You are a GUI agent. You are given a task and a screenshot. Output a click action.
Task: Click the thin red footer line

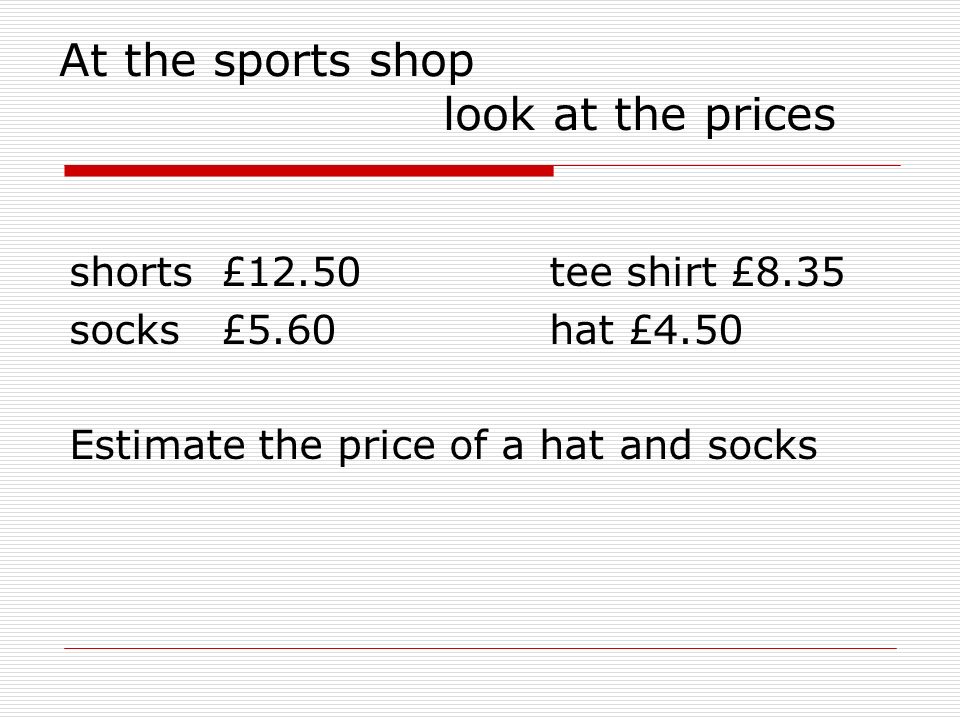[481, 648]
